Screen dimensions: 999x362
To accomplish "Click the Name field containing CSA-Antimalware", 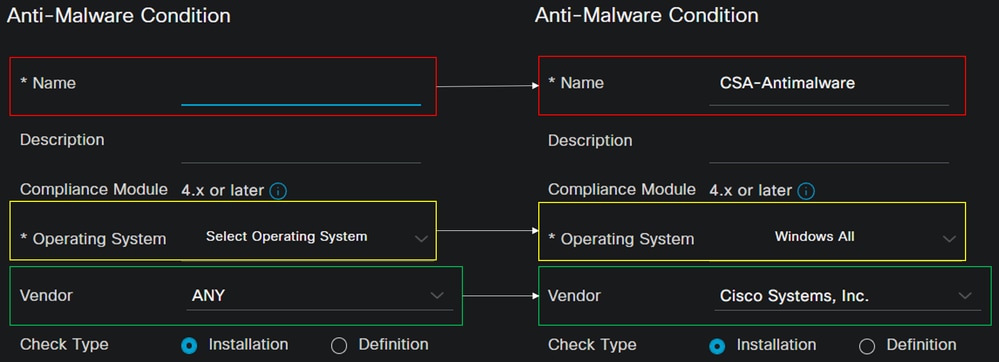I will [x=829, y=88].
